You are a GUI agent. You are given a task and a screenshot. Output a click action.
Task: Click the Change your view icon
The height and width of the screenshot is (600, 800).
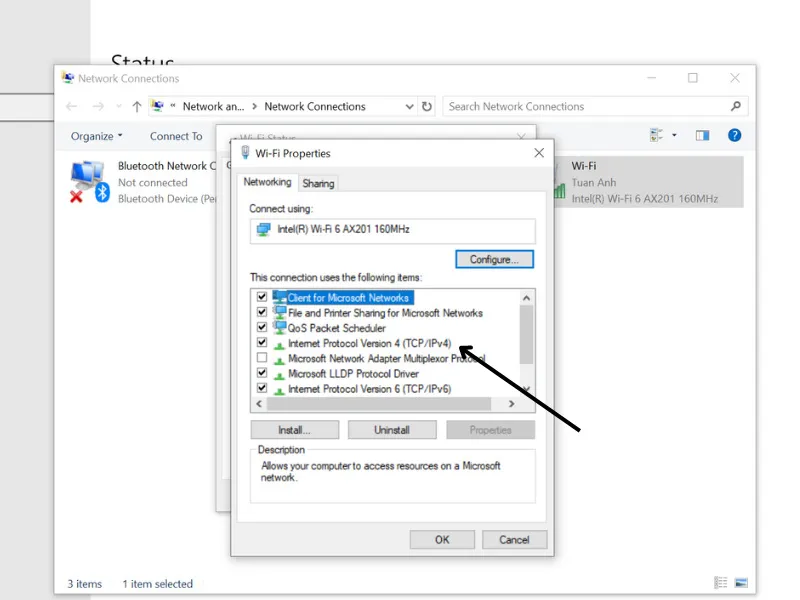[x=656, y=135]
